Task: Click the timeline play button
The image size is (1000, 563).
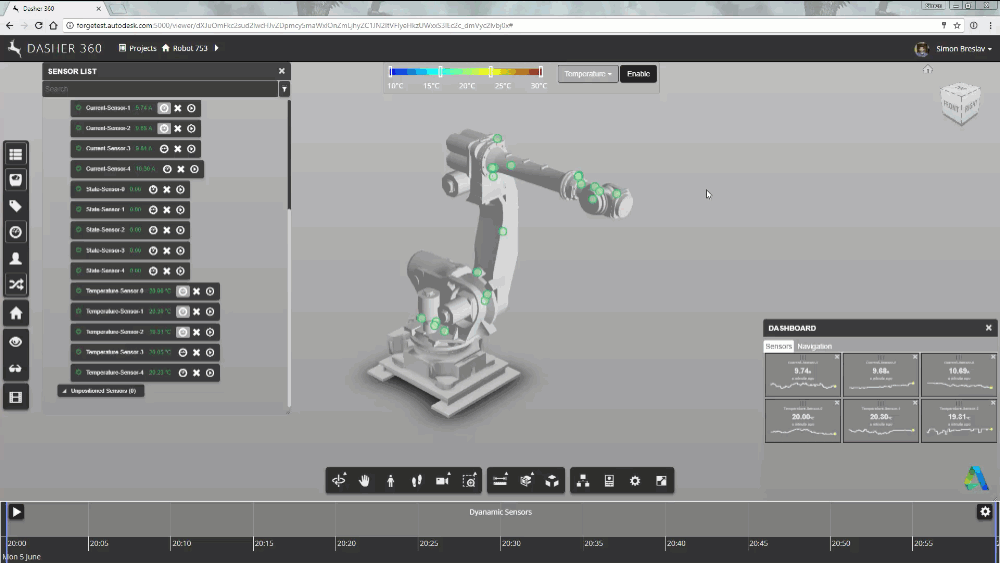Action: coord(16,512)
